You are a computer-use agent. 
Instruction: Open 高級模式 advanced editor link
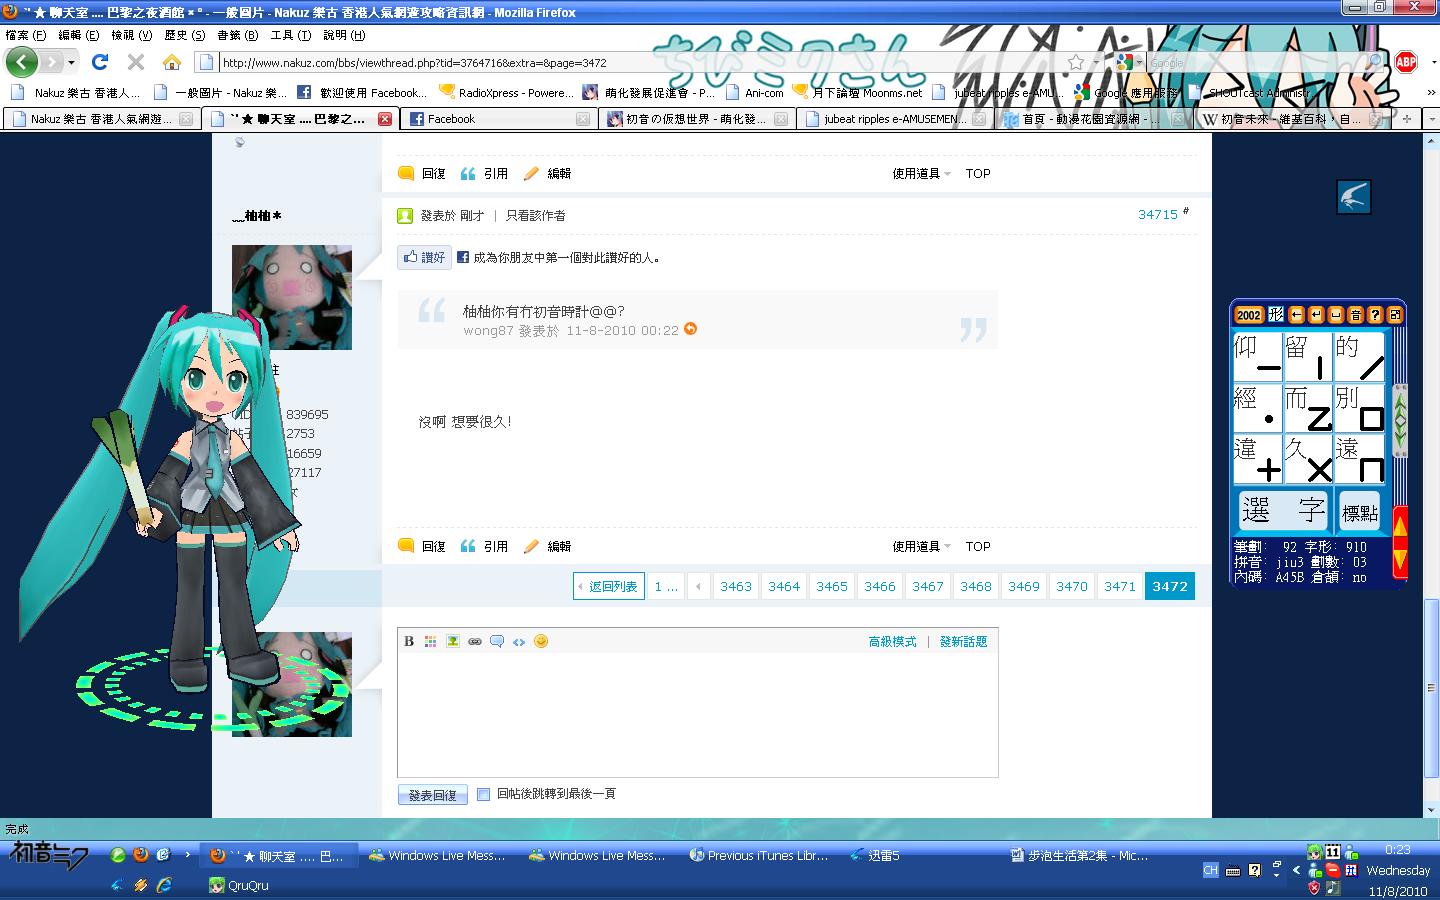pyautogui.click(x=892, y=642)
